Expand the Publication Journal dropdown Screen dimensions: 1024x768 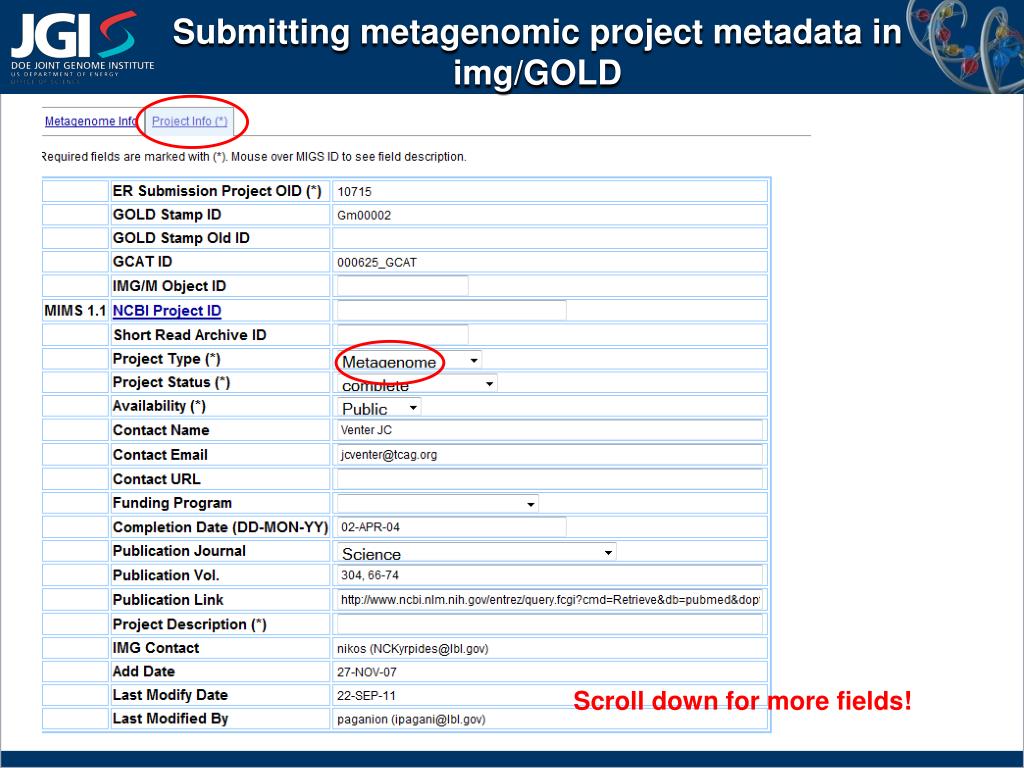pos(476,553)
